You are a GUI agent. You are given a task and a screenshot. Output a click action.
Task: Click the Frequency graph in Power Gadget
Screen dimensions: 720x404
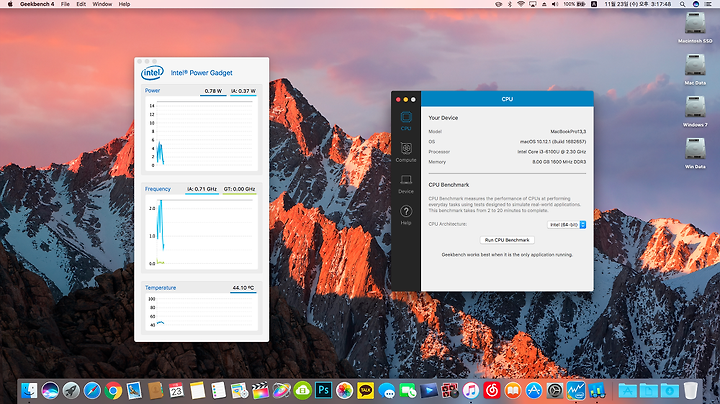201,232
